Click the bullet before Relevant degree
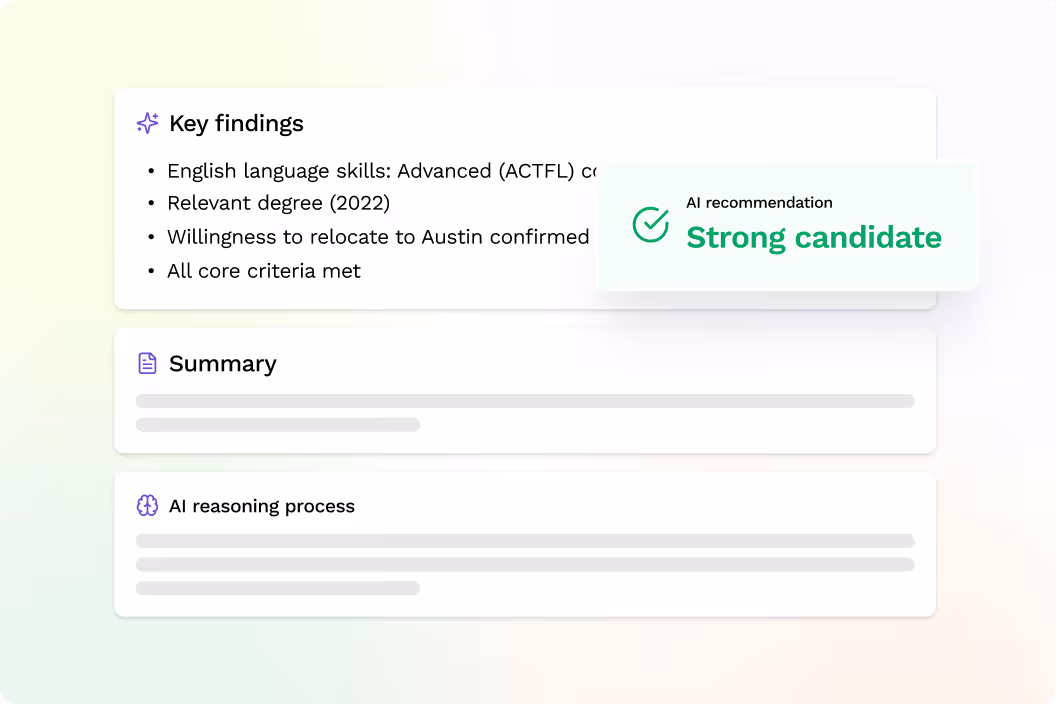 [151, 204]
